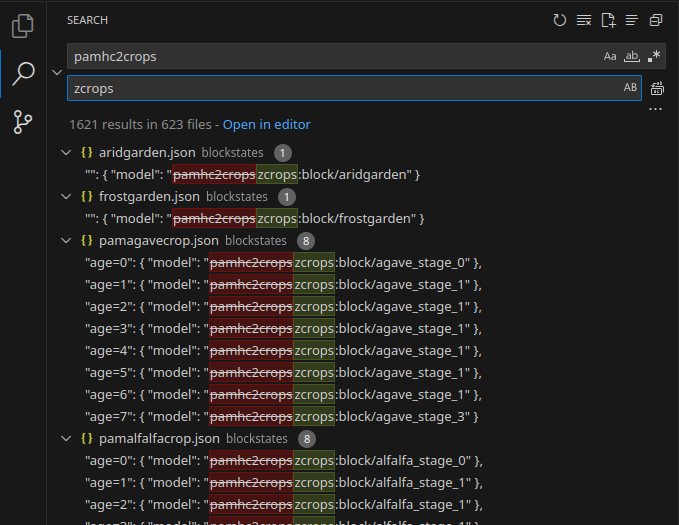Viewport: 679px width, 525px height.
Task: Toggle Preserve Case in replace box
Action: (x=630, y=88)
